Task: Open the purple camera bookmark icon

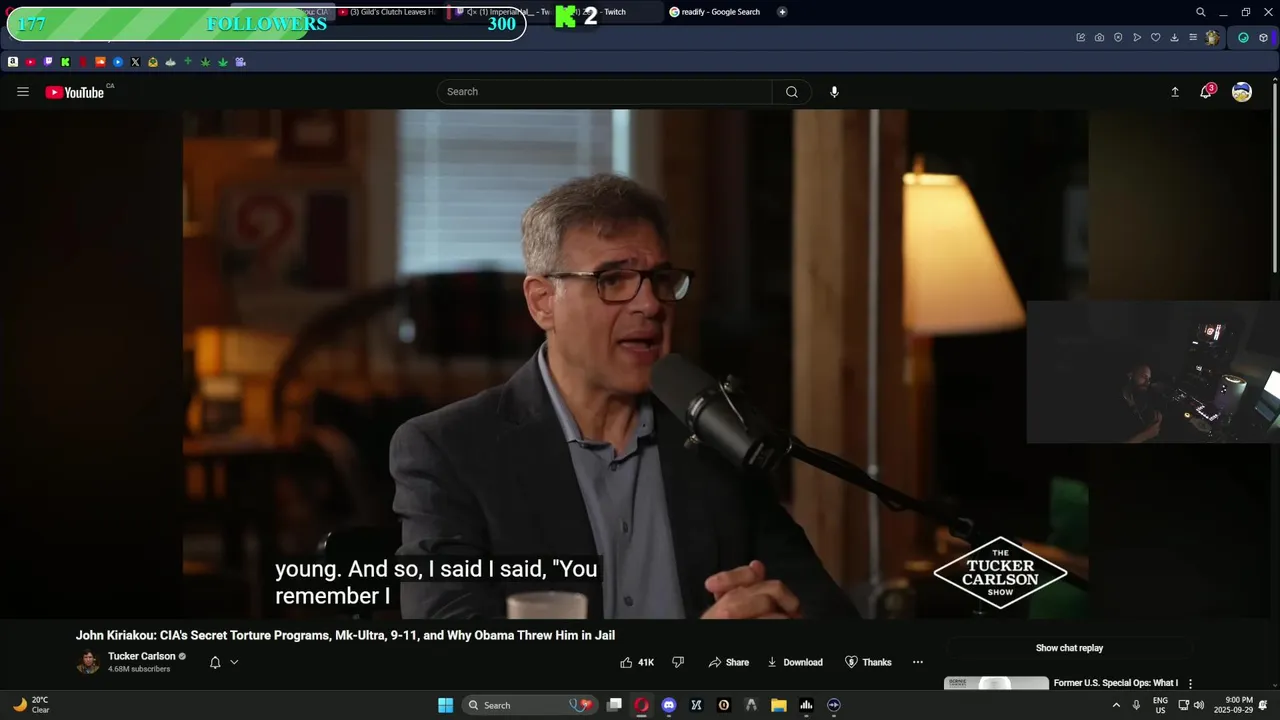Action: [240, 62]
